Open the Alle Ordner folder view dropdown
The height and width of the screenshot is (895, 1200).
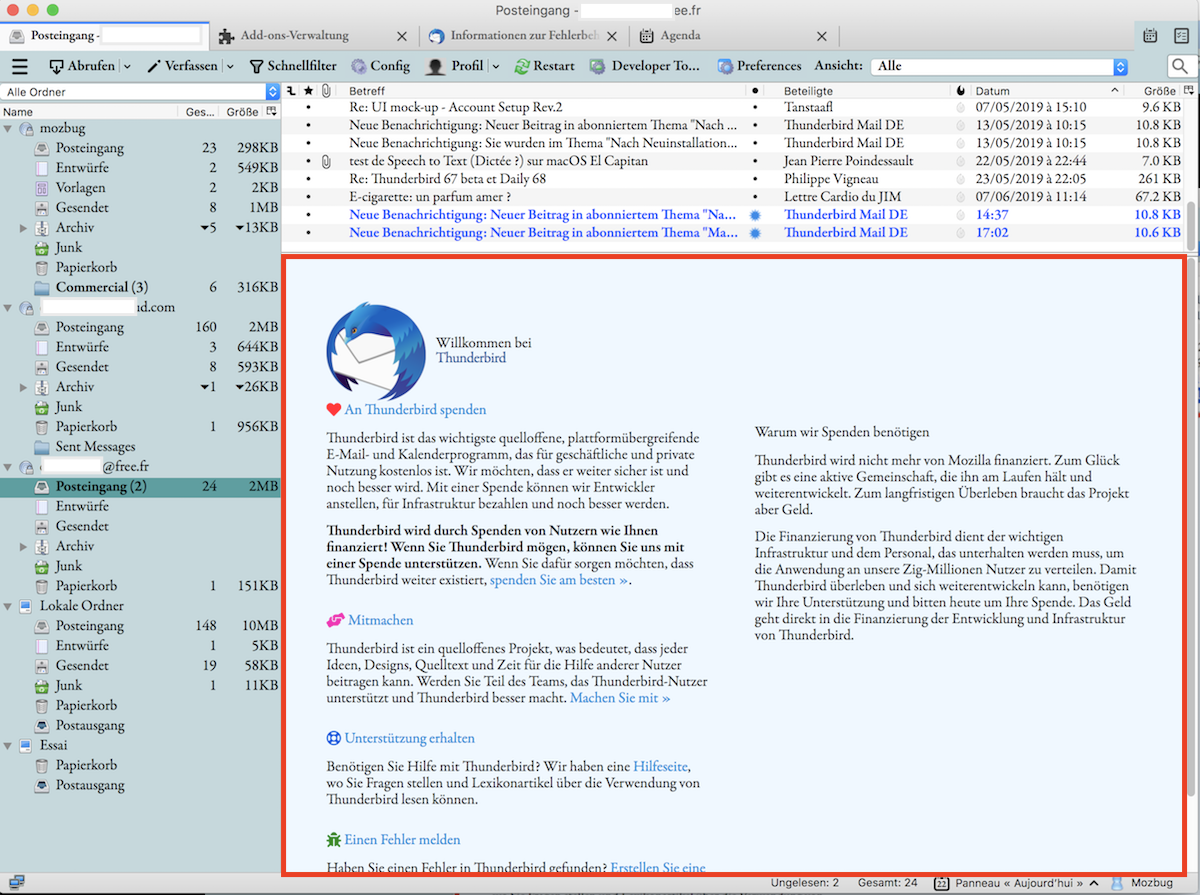140,92
